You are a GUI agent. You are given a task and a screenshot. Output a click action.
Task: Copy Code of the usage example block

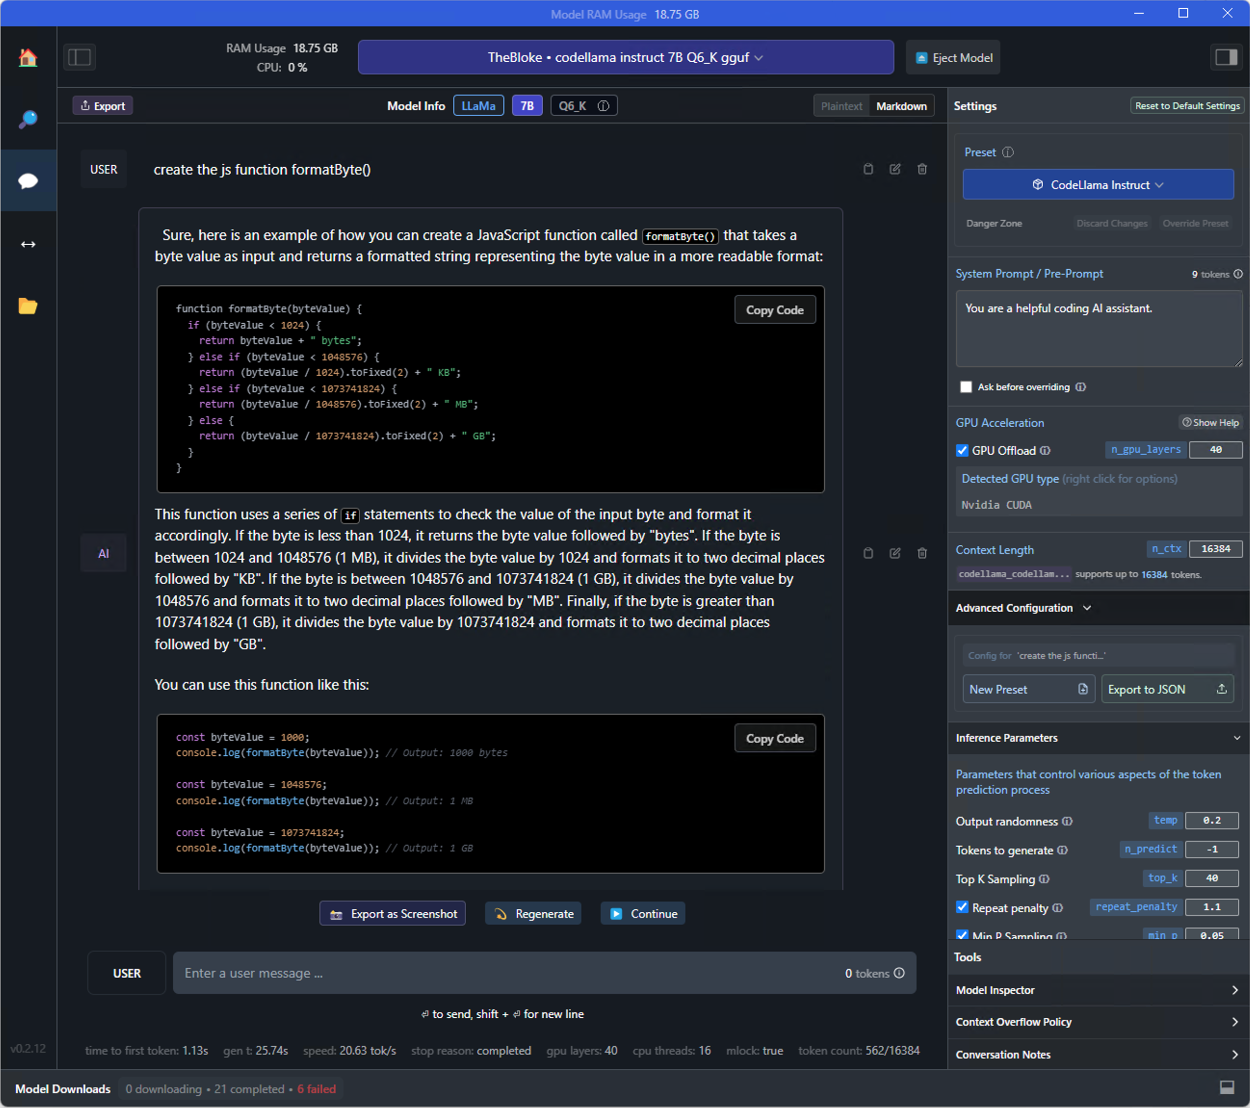tap(775, 739)
